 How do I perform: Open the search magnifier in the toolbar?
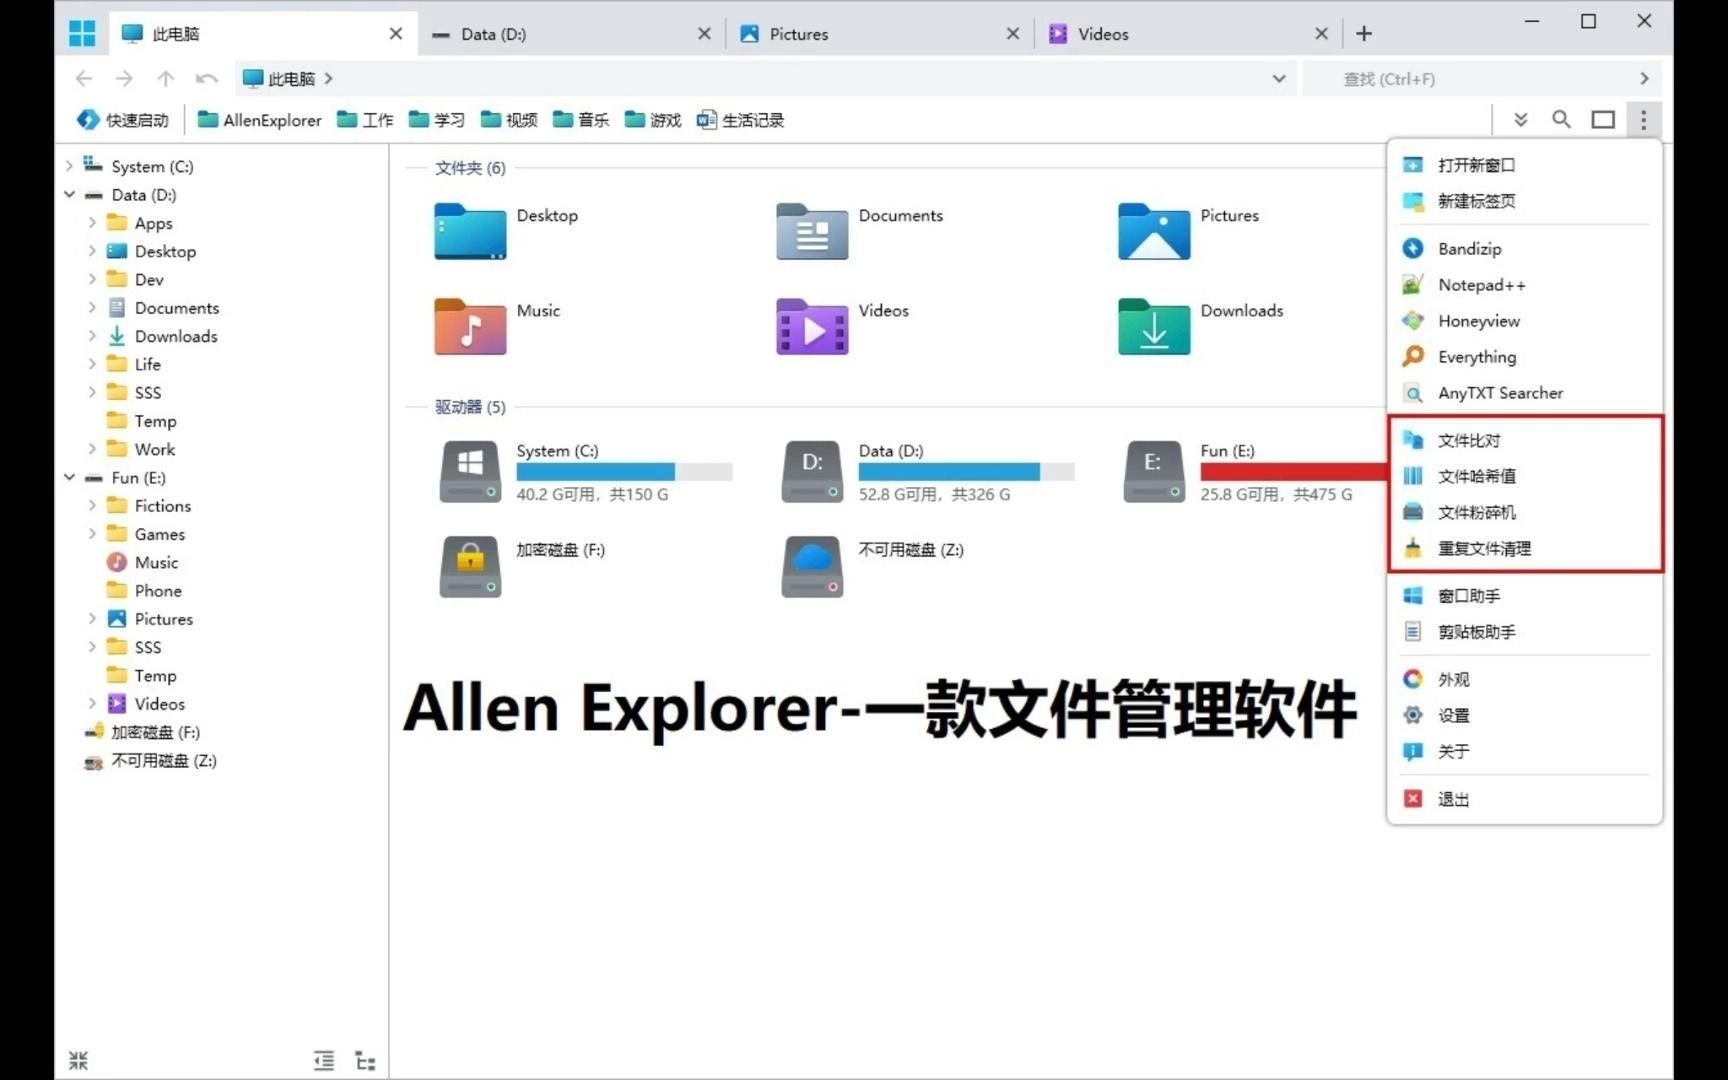click(1561, 119)
